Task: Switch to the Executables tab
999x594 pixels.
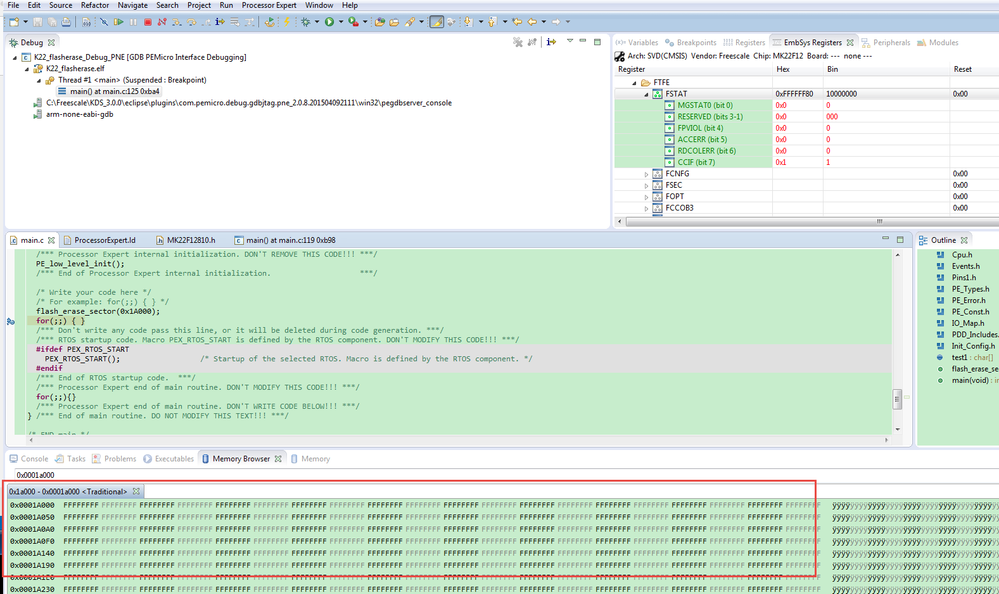Action: coord(168,459)
